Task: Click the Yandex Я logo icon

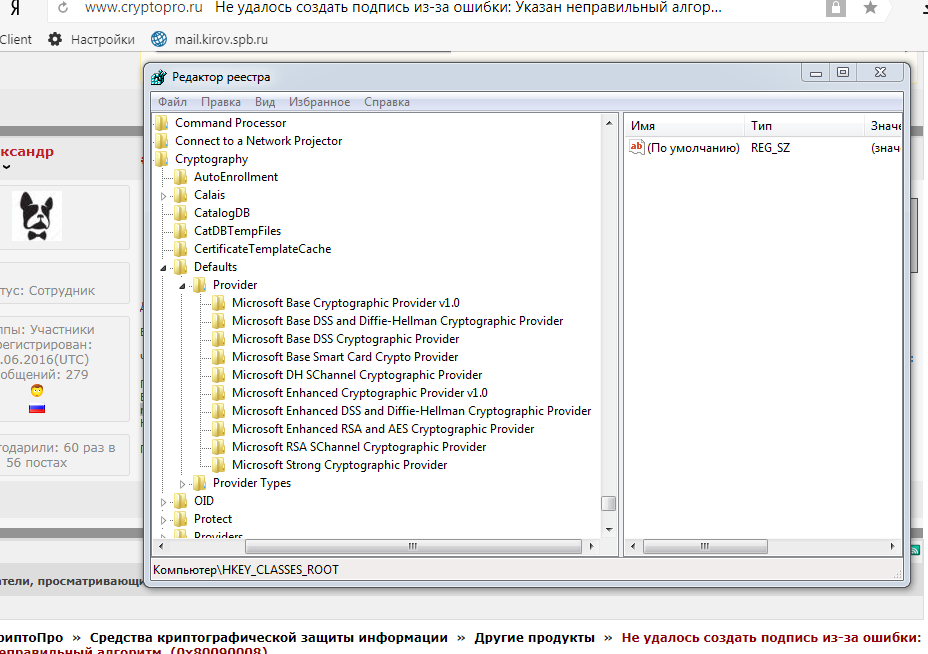Action: pyautogui.click(x=15, y=8)
